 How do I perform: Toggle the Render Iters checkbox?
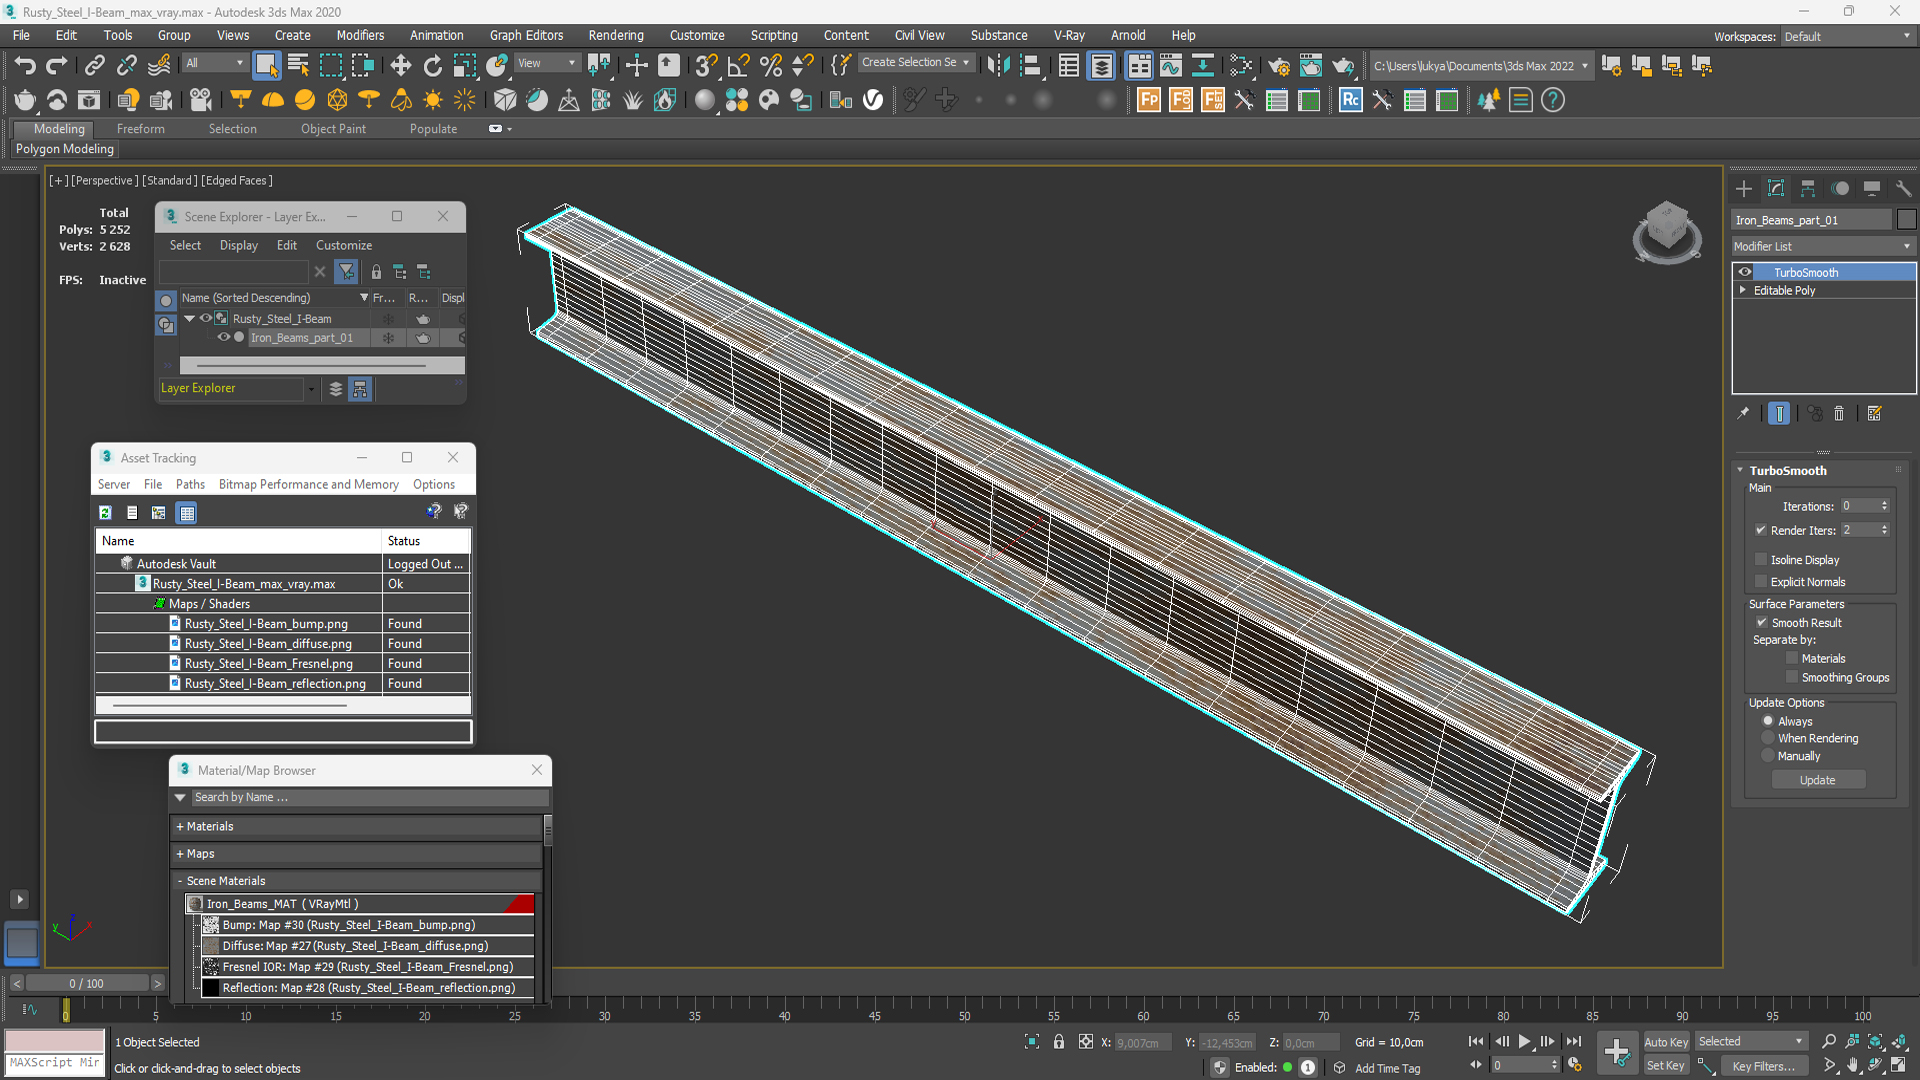(1760, 530)
